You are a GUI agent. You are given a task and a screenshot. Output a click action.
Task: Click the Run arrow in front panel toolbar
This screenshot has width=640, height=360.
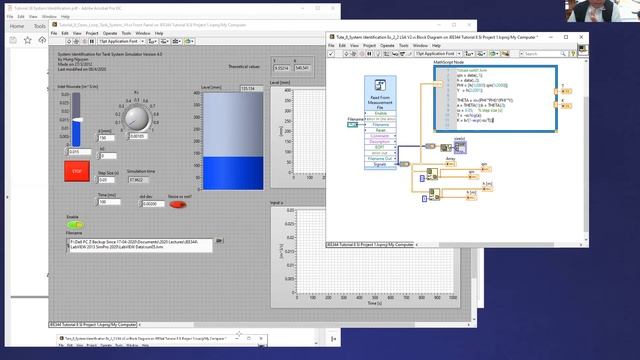[x=69, y=41]
